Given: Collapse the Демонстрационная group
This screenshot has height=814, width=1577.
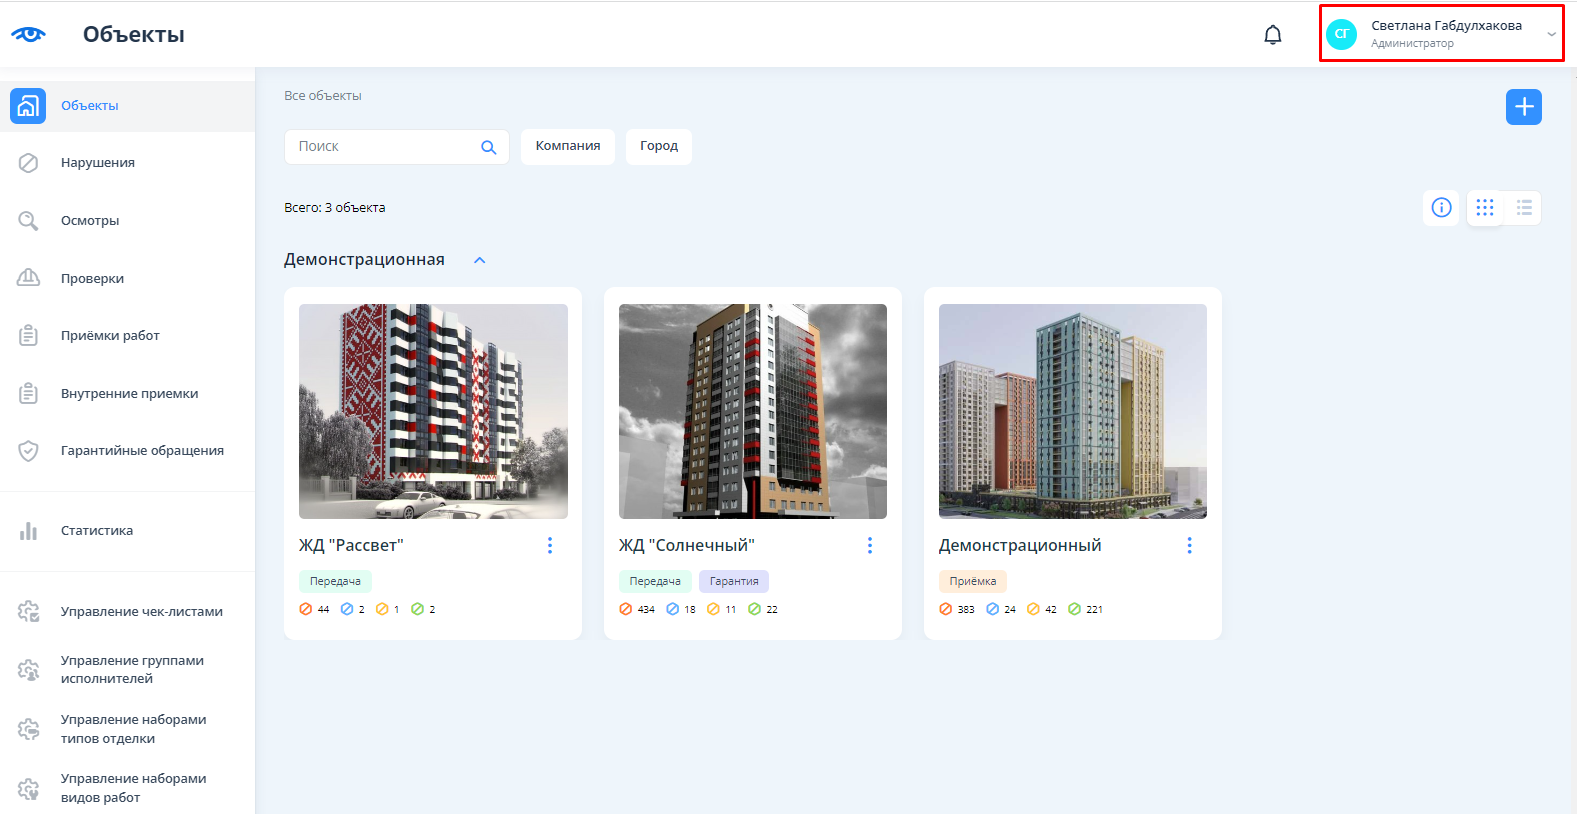Looking at the screenshot, I should click(479, 260).
